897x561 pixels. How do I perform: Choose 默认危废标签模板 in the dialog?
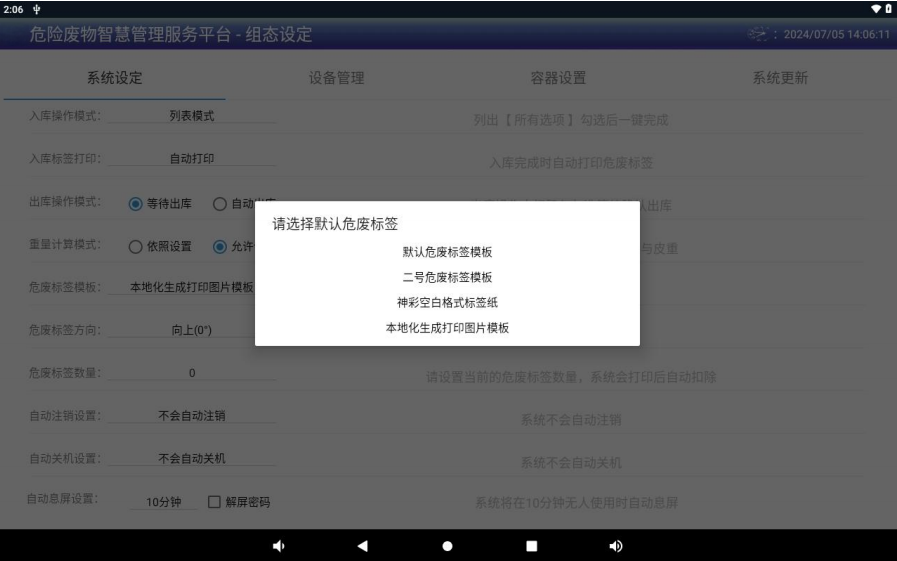coord(447,252)
